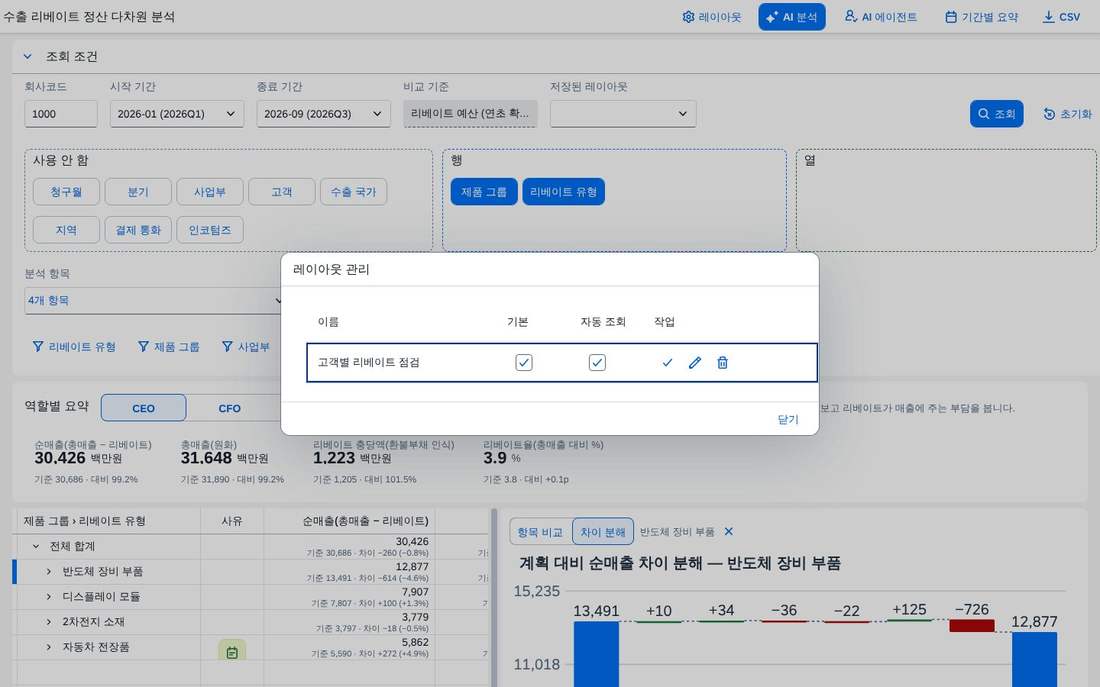Open 기간별 요약 calendar view
Viewport: 1100px width, 687px height.
[x=981, y=17]
